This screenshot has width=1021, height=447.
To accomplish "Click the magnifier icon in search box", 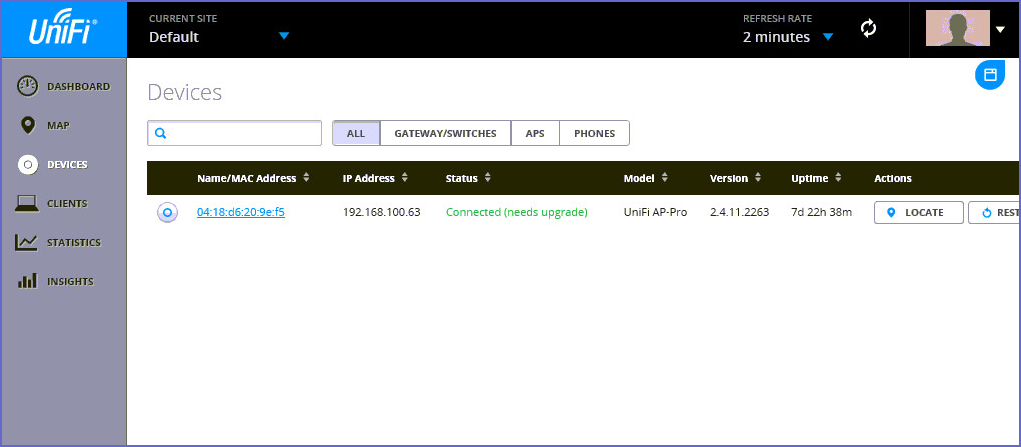I will click(x=161, y=134).
